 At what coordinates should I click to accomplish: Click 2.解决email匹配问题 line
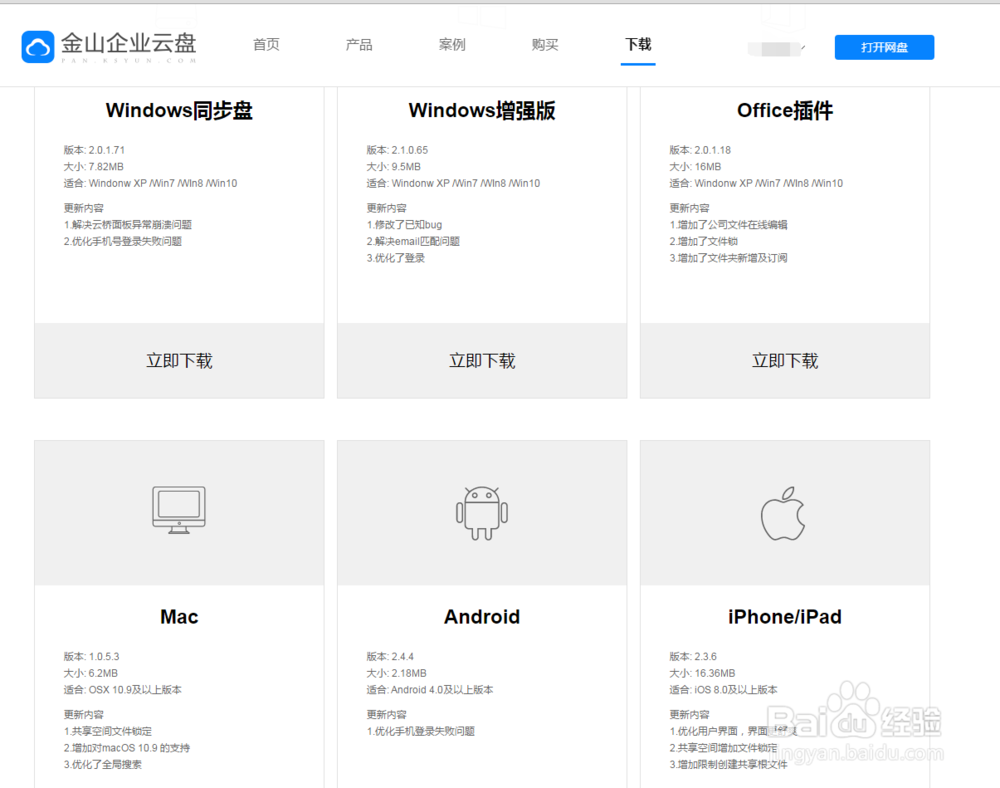click(413, 241)
